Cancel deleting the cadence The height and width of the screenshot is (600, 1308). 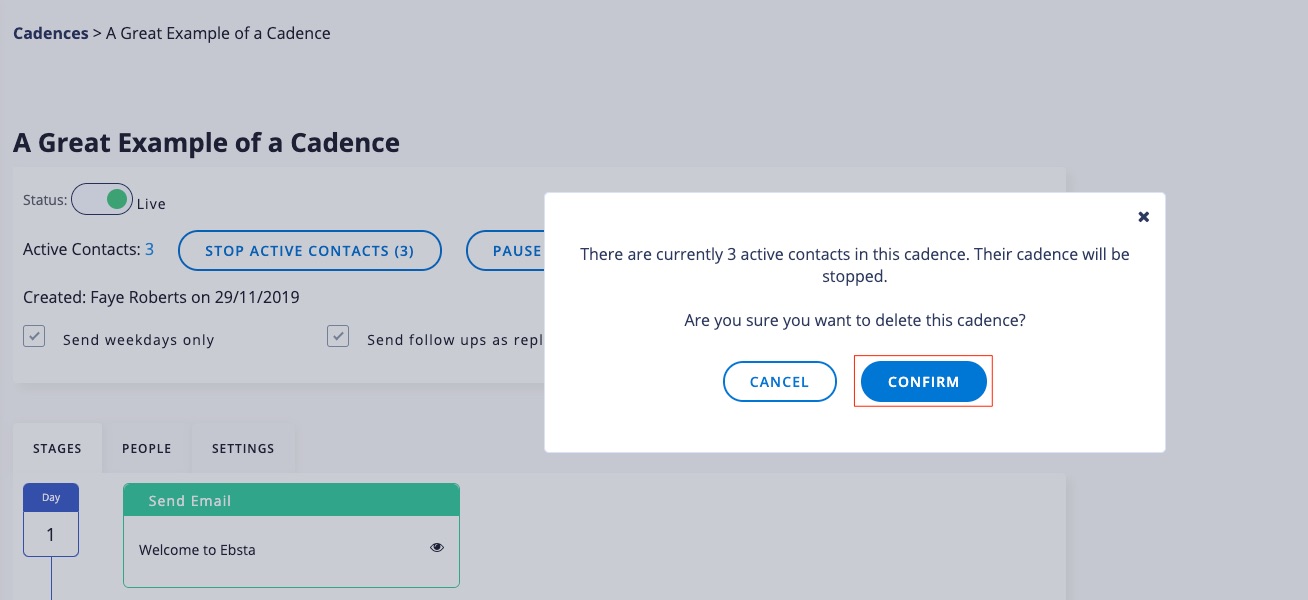click(779, 381)
